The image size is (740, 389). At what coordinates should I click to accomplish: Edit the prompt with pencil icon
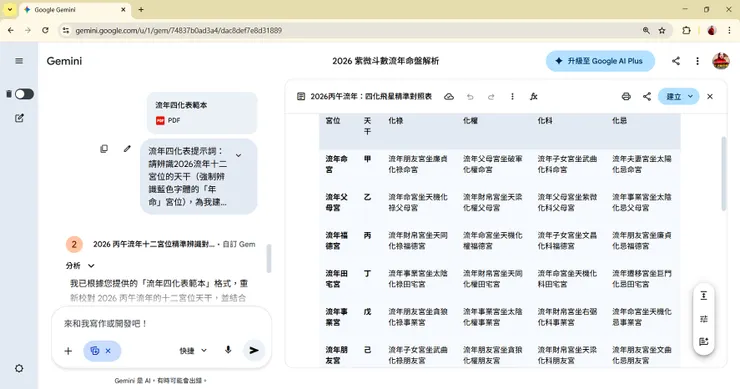pyautogui.click(x=127, y=149)
